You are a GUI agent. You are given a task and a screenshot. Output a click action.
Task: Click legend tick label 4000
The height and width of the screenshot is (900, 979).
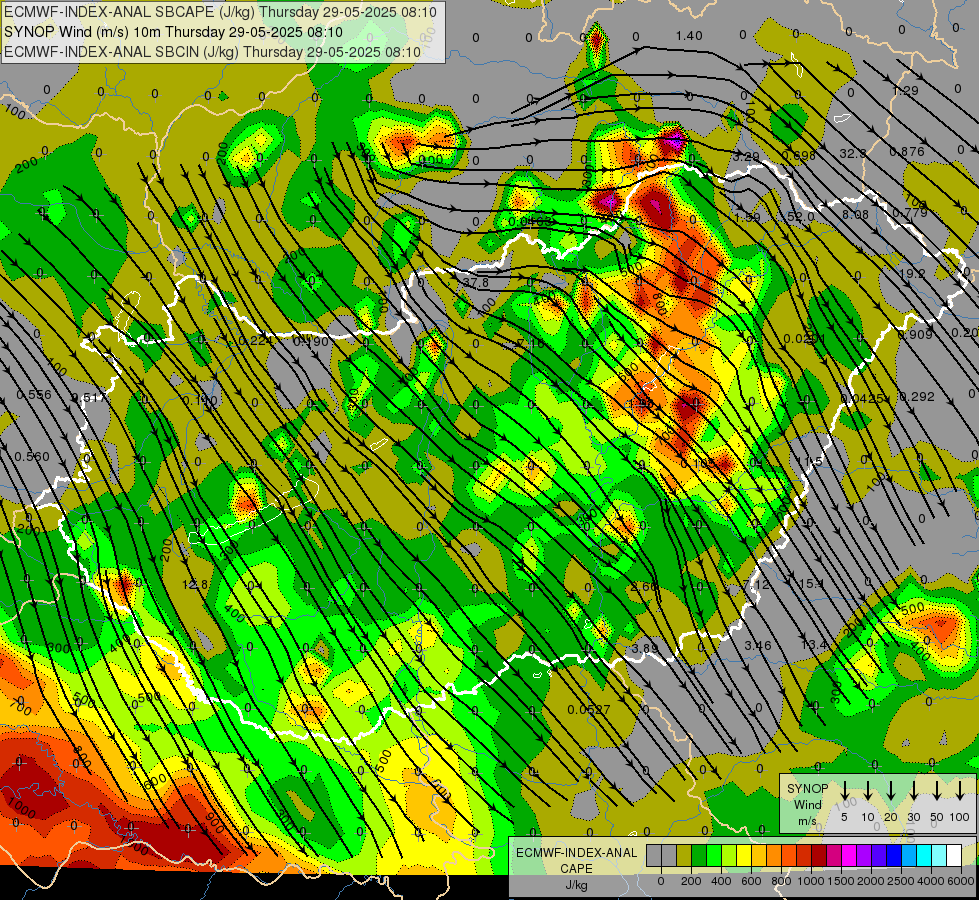pyautogui.click(x=931, y=881)
